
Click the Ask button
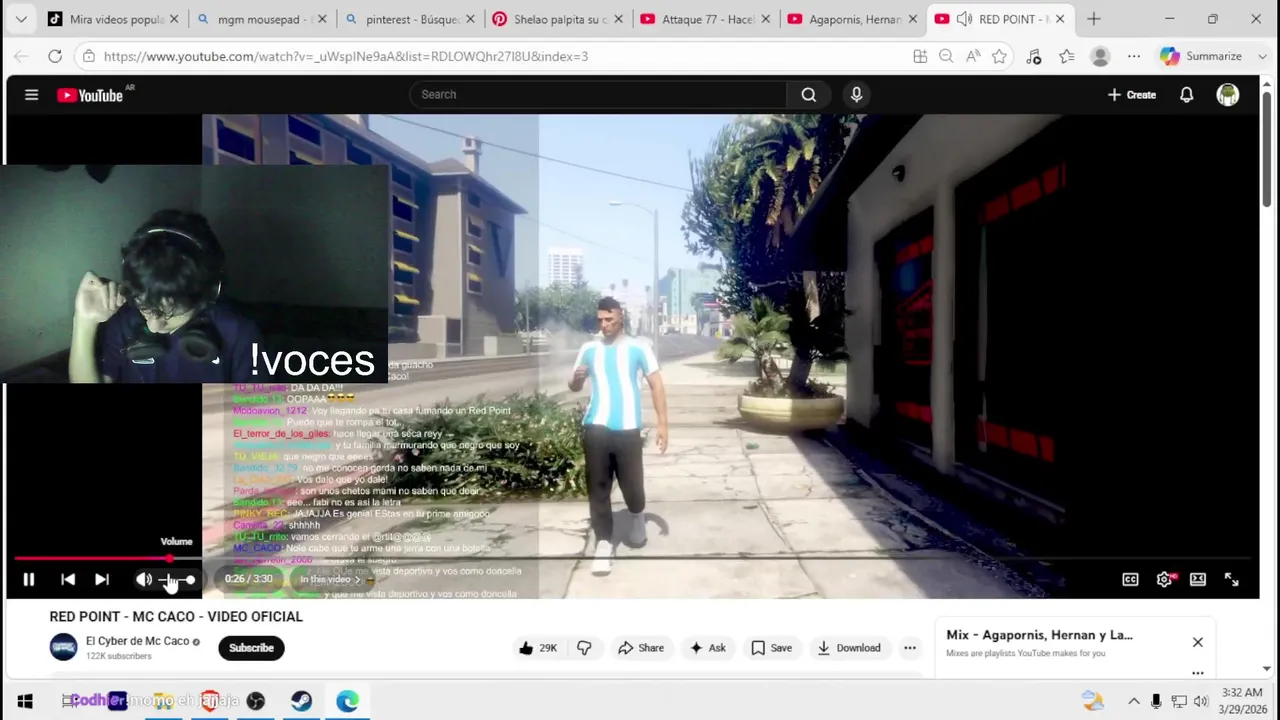tap(707, 648)
